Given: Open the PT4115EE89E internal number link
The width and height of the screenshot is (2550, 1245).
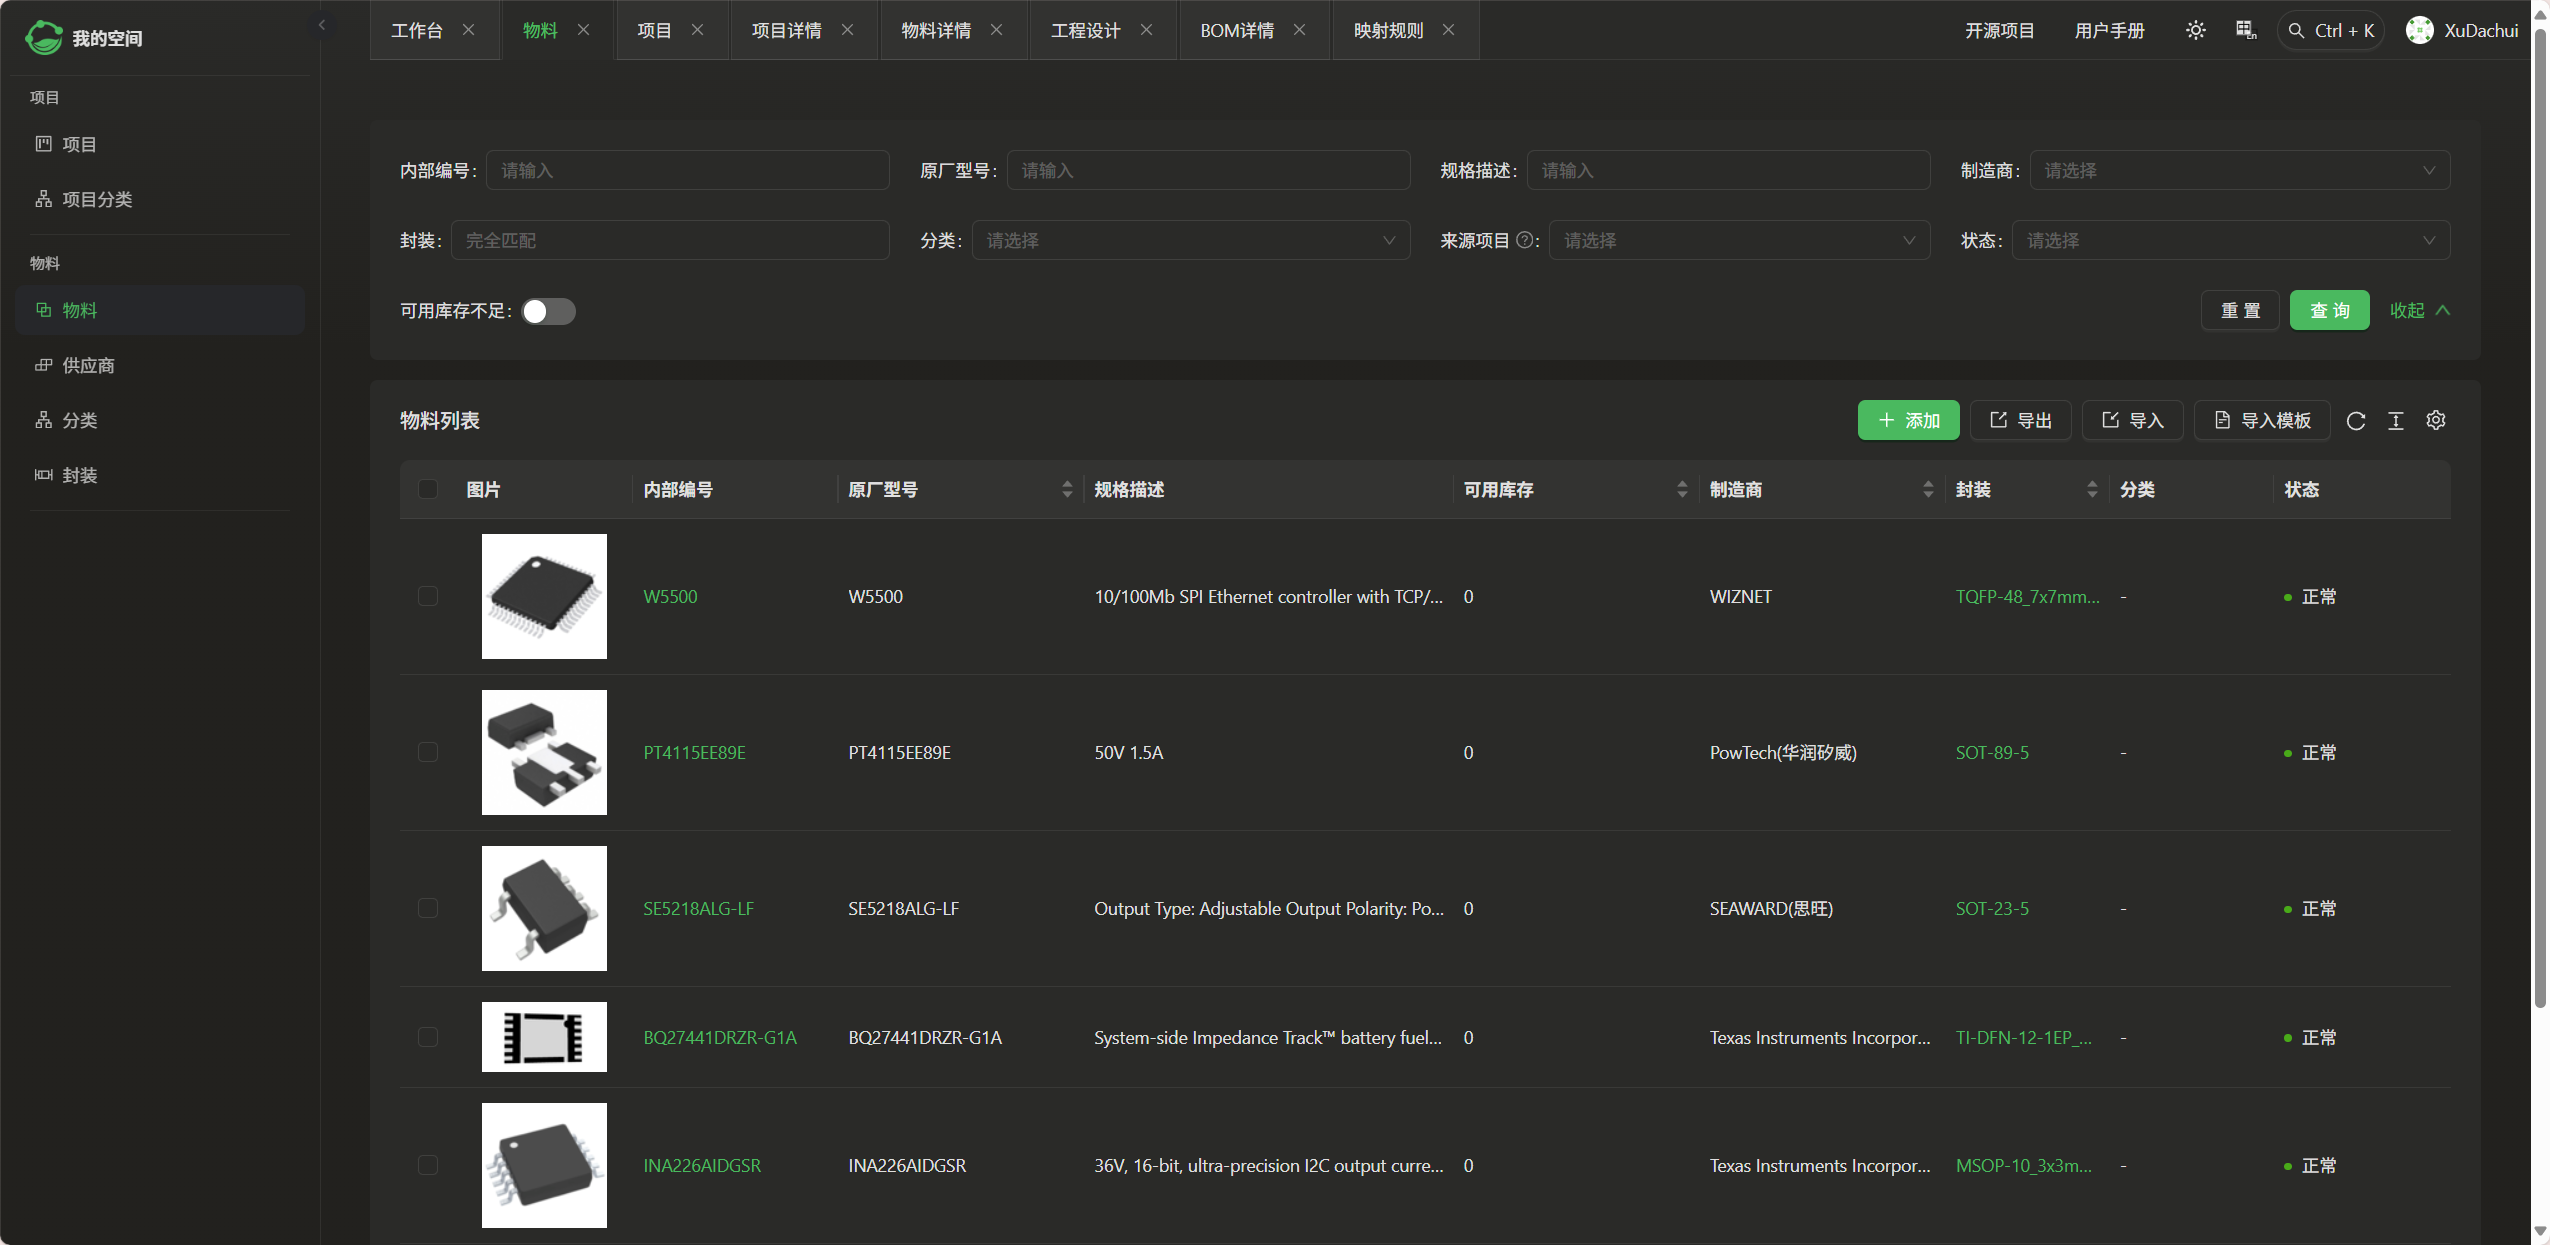Looking at the screenshot, I should 694,752.
